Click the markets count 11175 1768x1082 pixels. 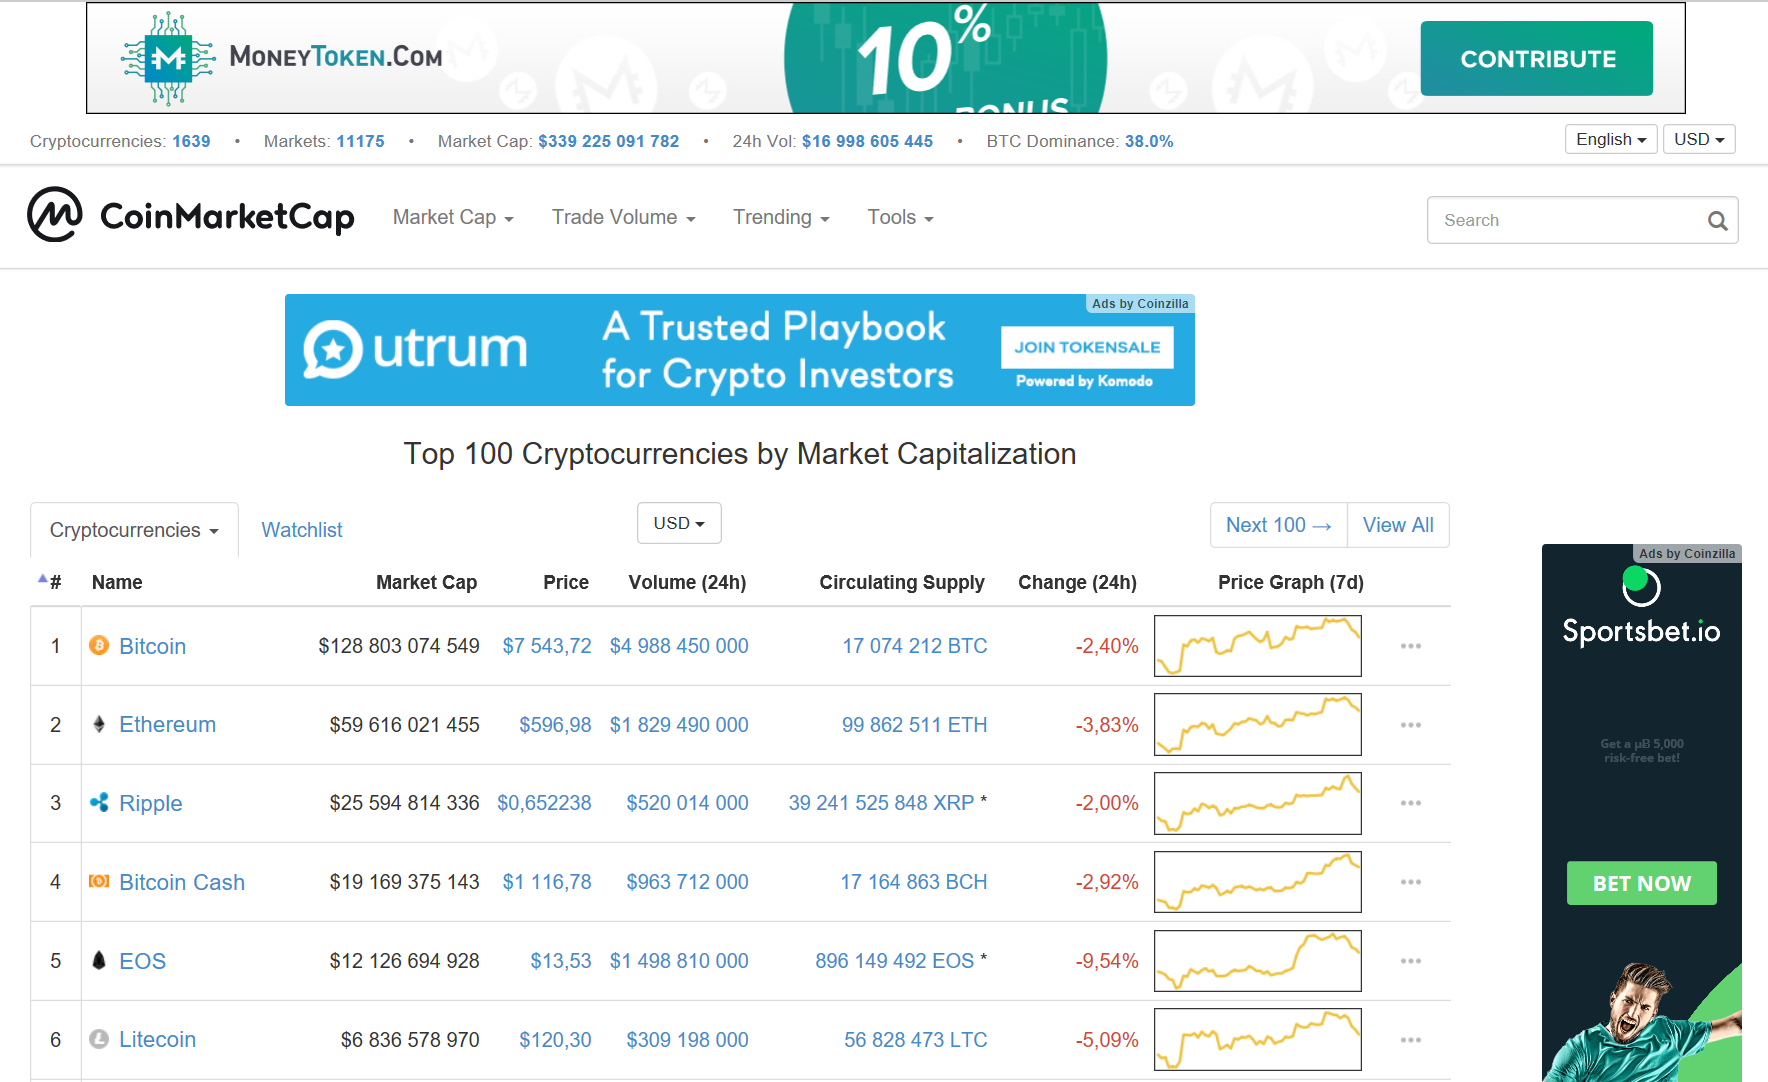360,141
